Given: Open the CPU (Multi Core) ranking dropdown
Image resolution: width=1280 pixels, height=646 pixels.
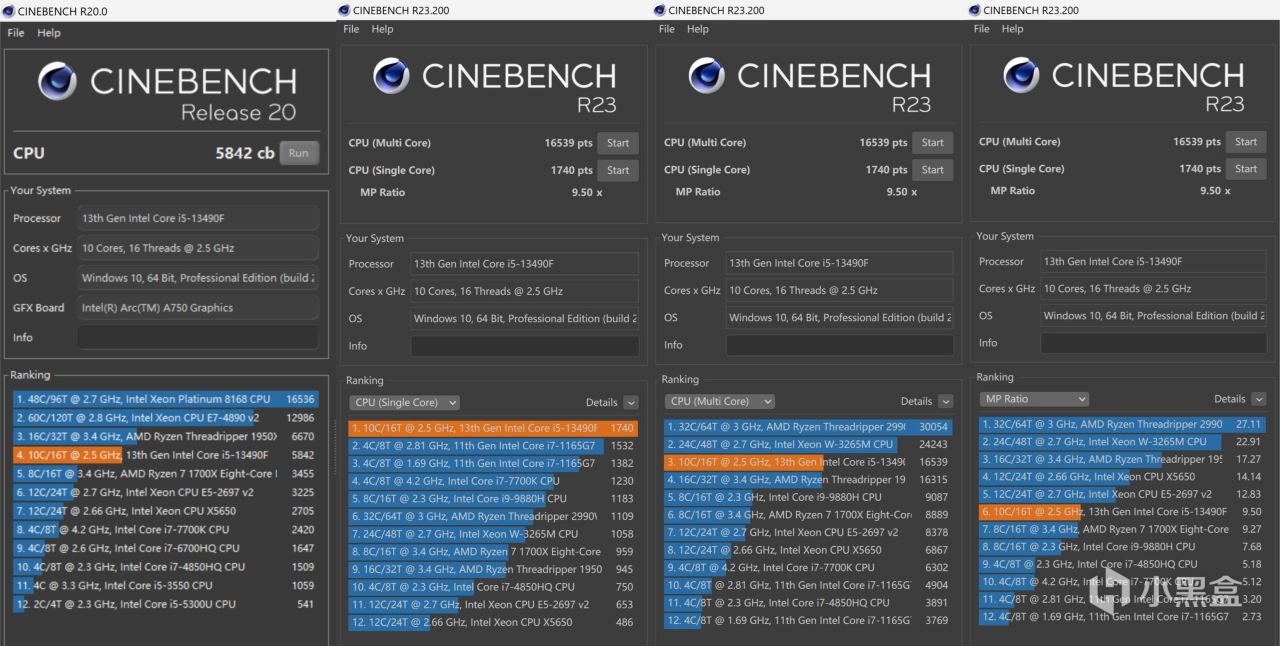Looking at the screenshot, I should tap(719, 401).
